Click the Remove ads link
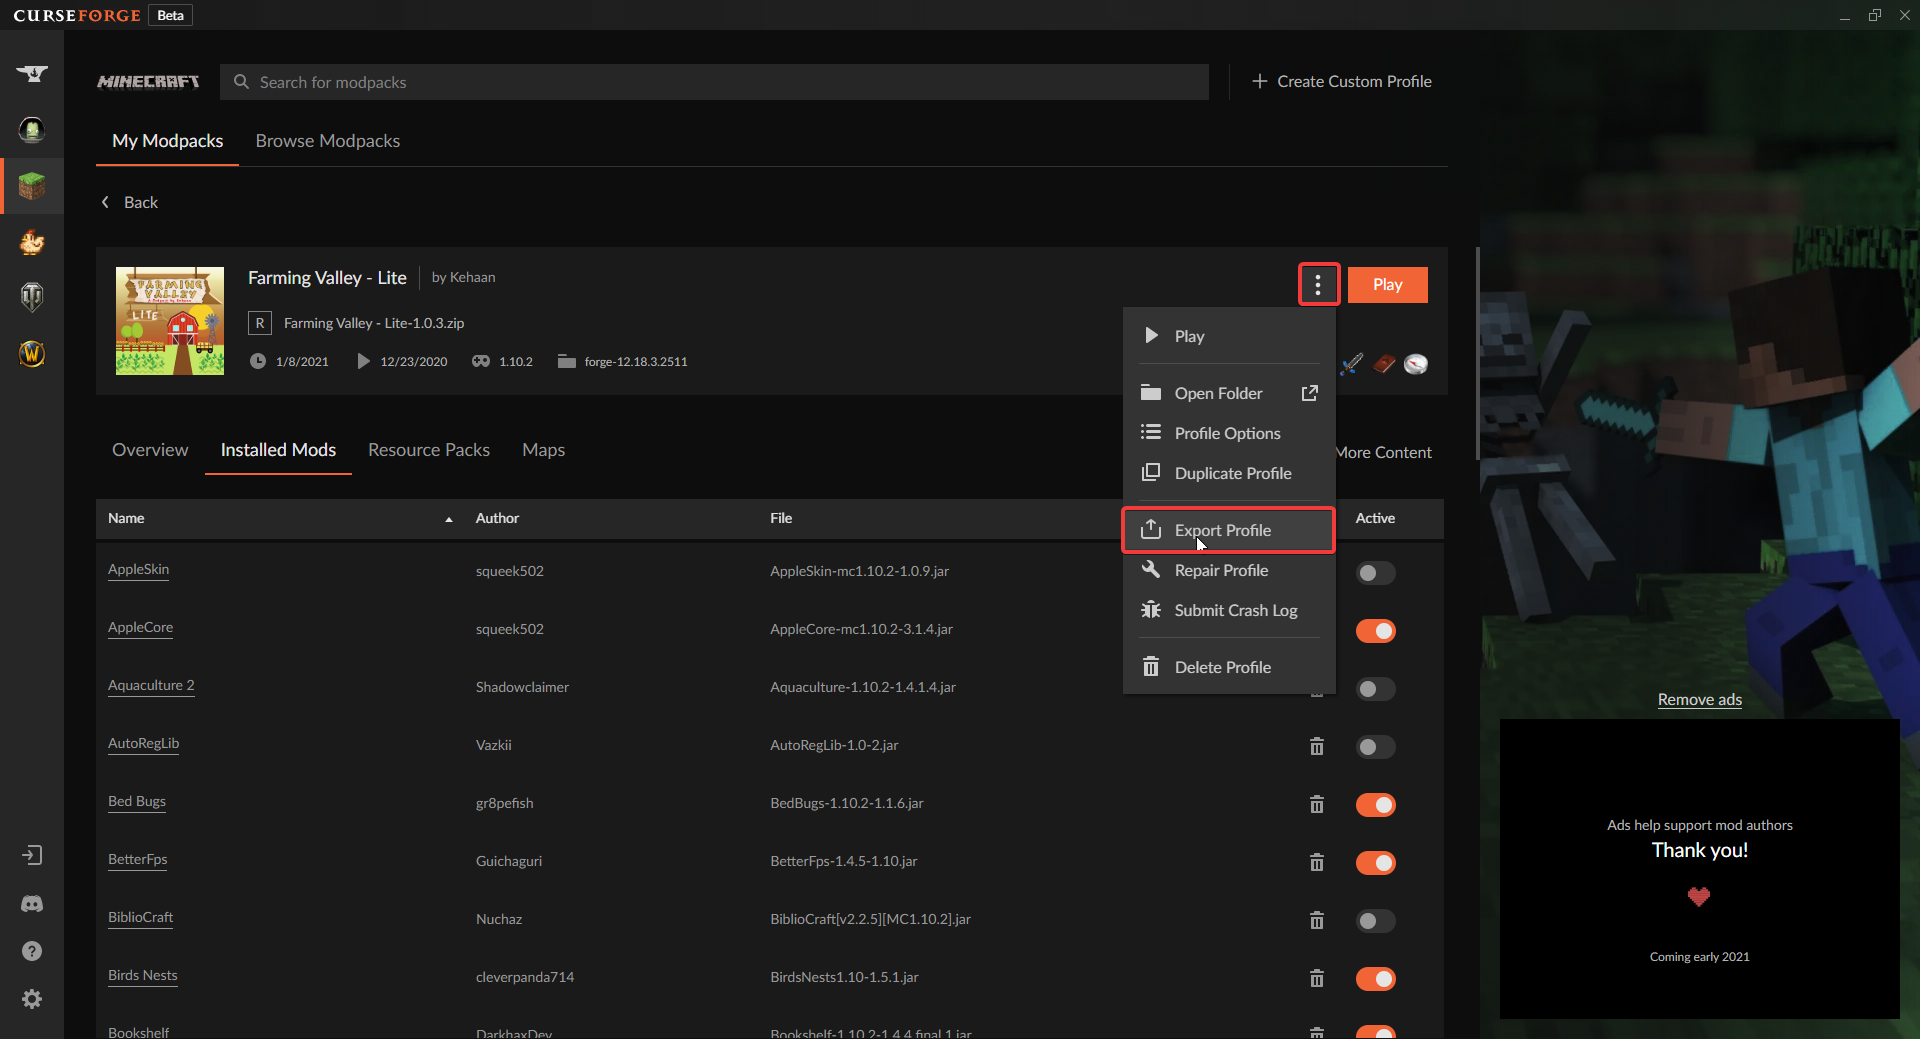The height and width of the screenshot is (1039, 1920). [x=1700, y=700]
